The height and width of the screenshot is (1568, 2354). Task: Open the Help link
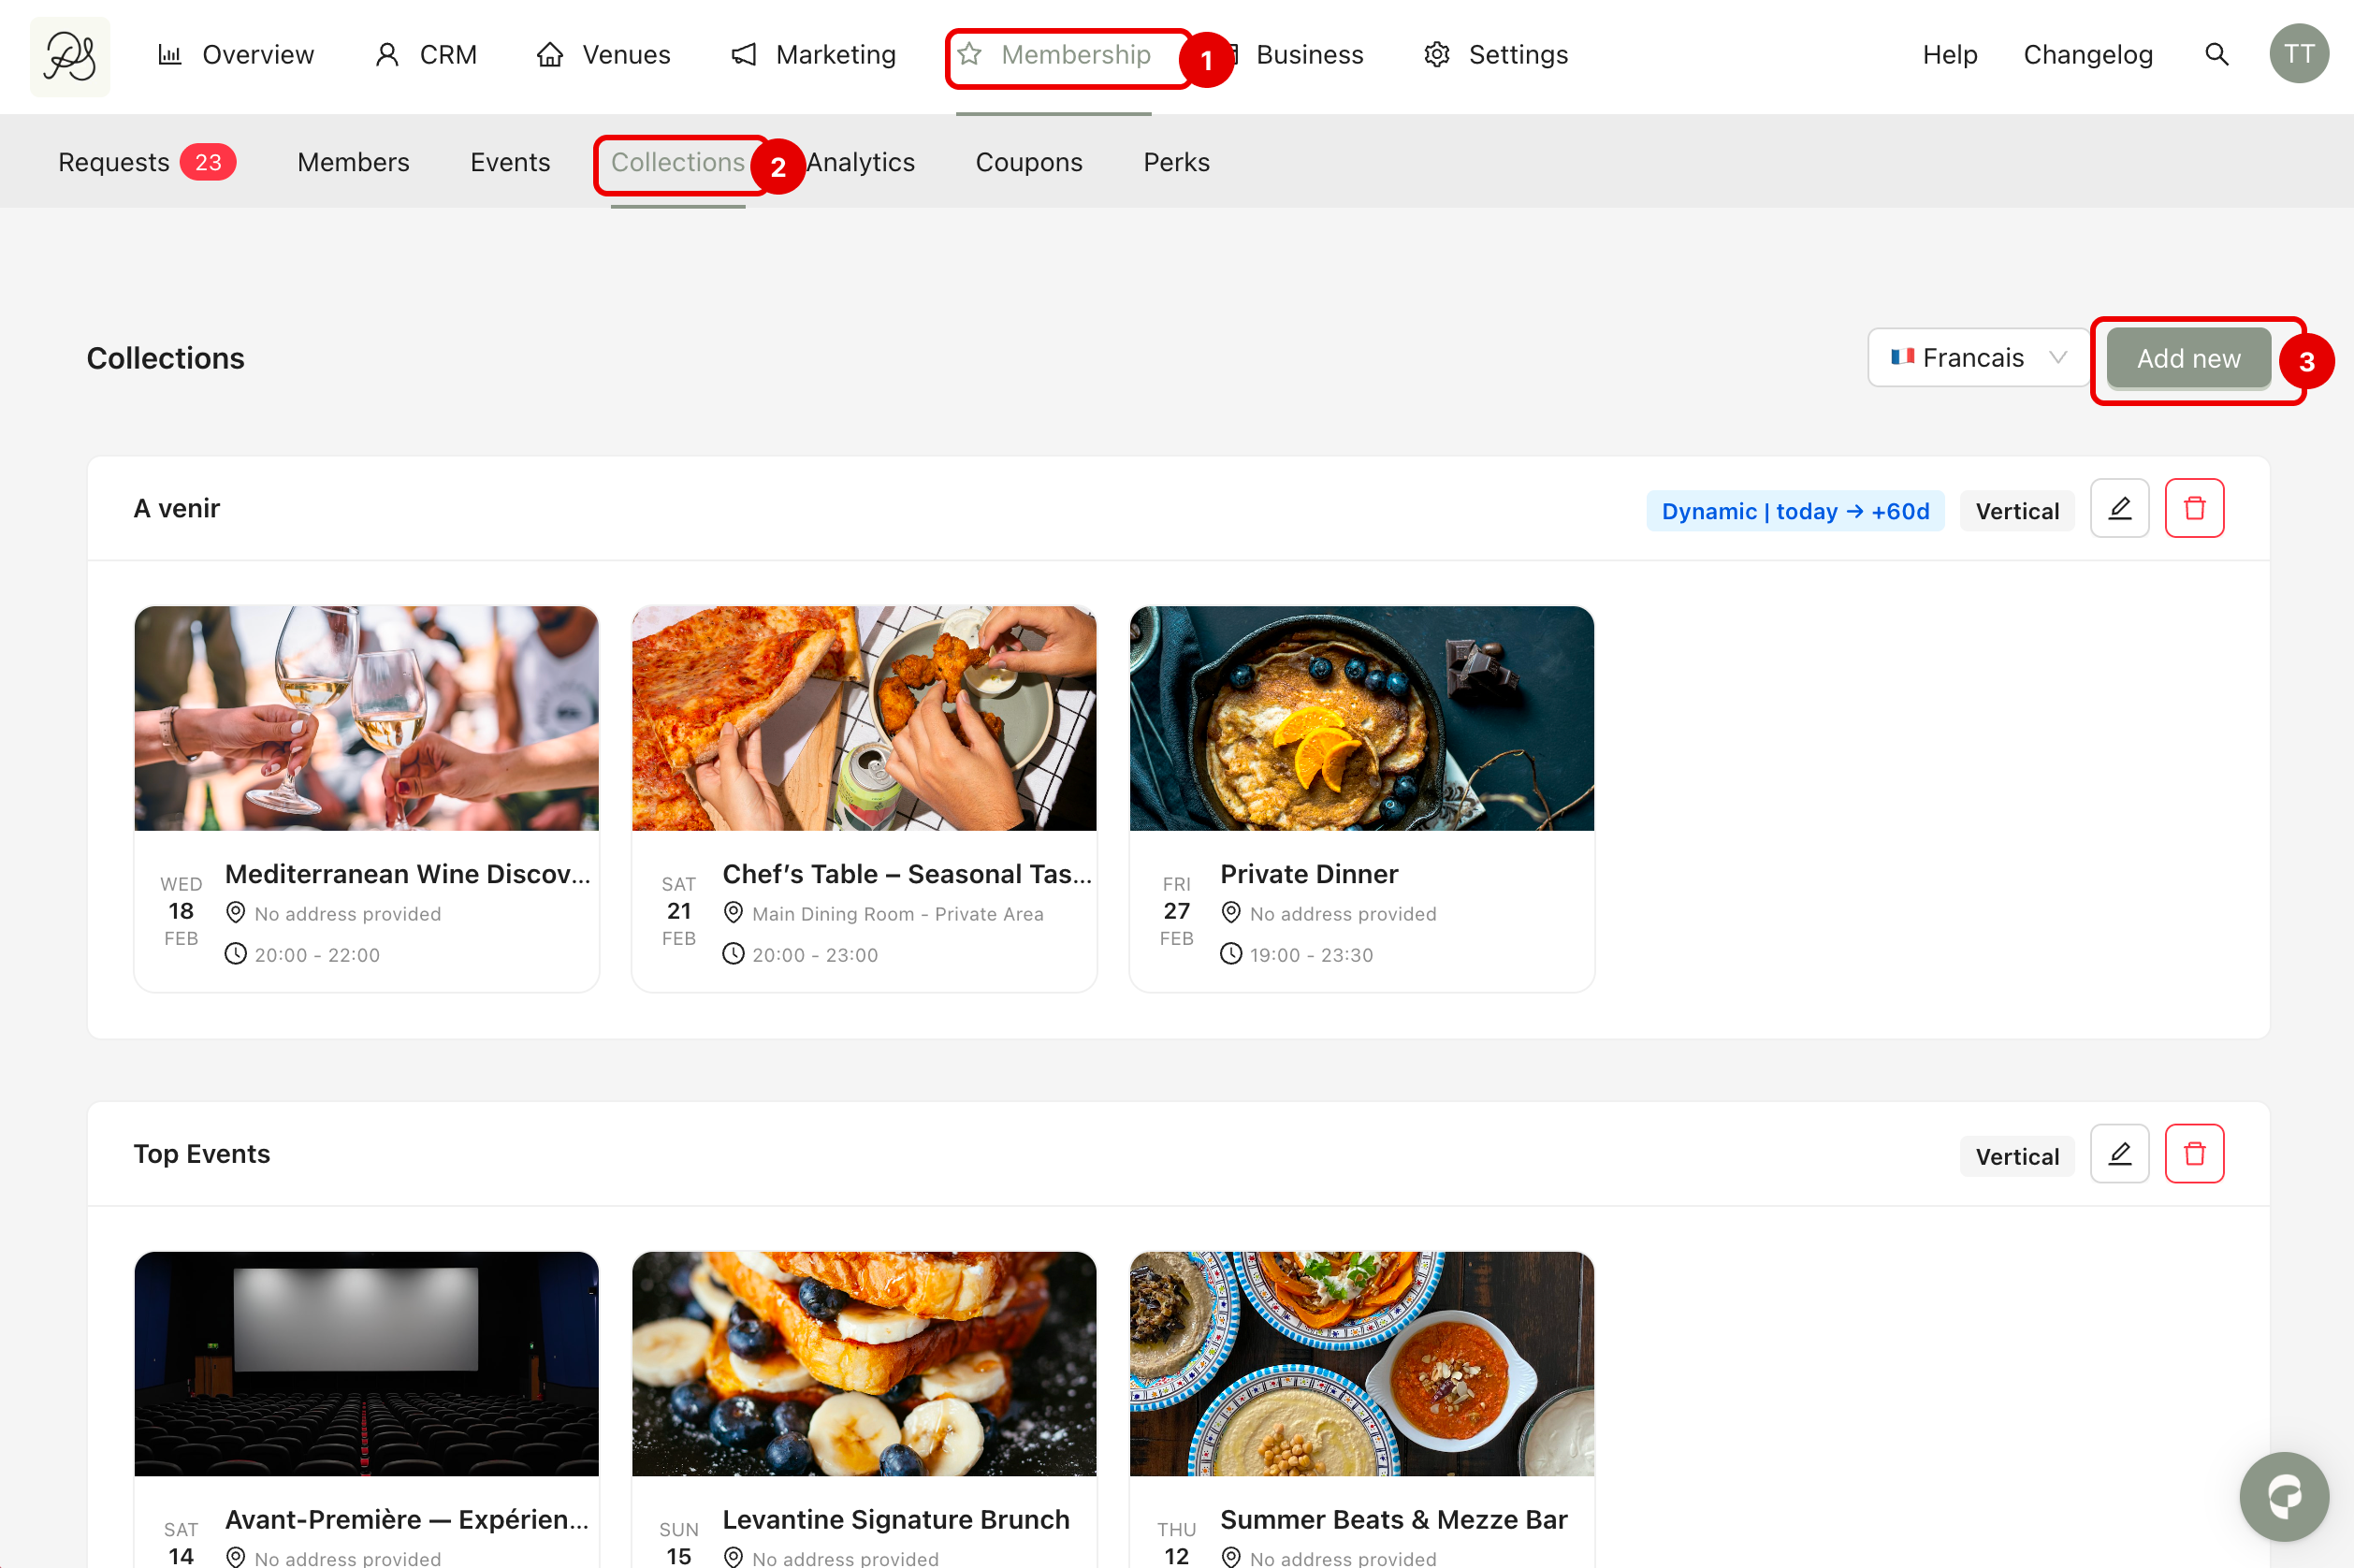[x=1948, y=55]
